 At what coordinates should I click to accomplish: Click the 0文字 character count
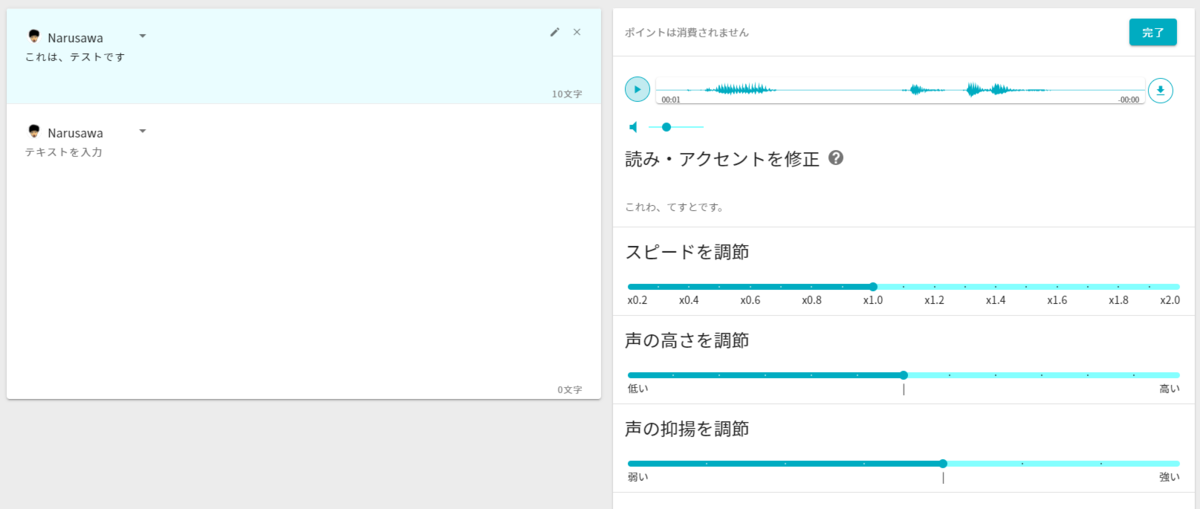coord(570,390)
